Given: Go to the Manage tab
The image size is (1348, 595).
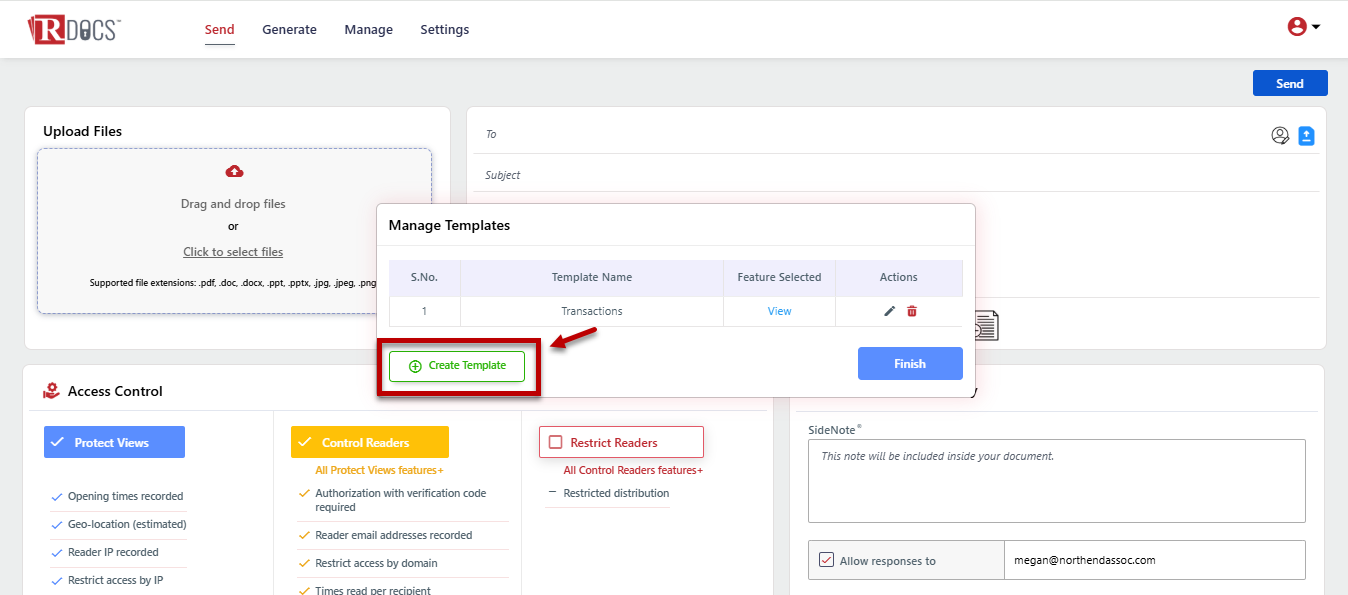Looking at the screenshot, I should (x=368, y=30).
